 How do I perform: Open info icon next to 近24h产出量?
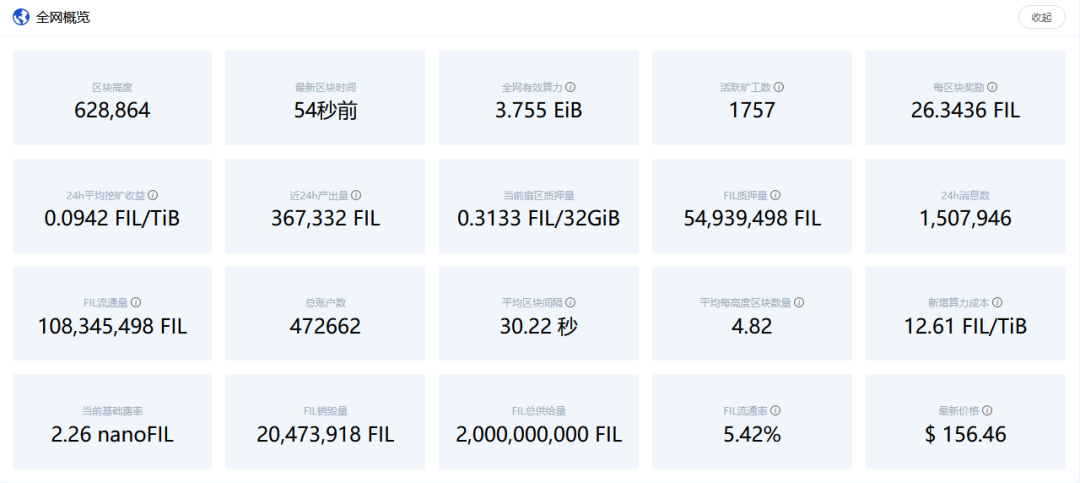[x=356, y=196]
